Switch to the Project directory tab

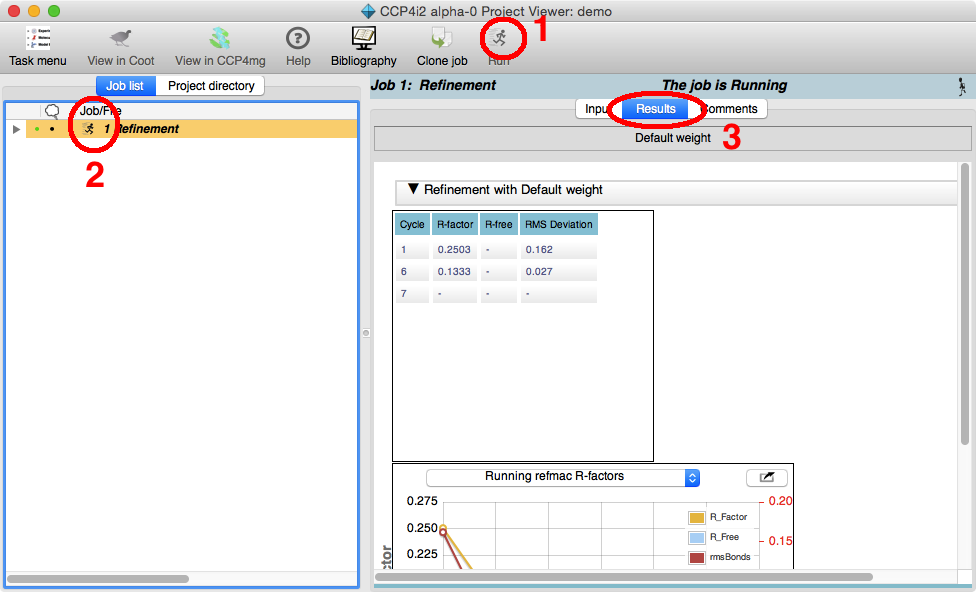click(211, 86)
